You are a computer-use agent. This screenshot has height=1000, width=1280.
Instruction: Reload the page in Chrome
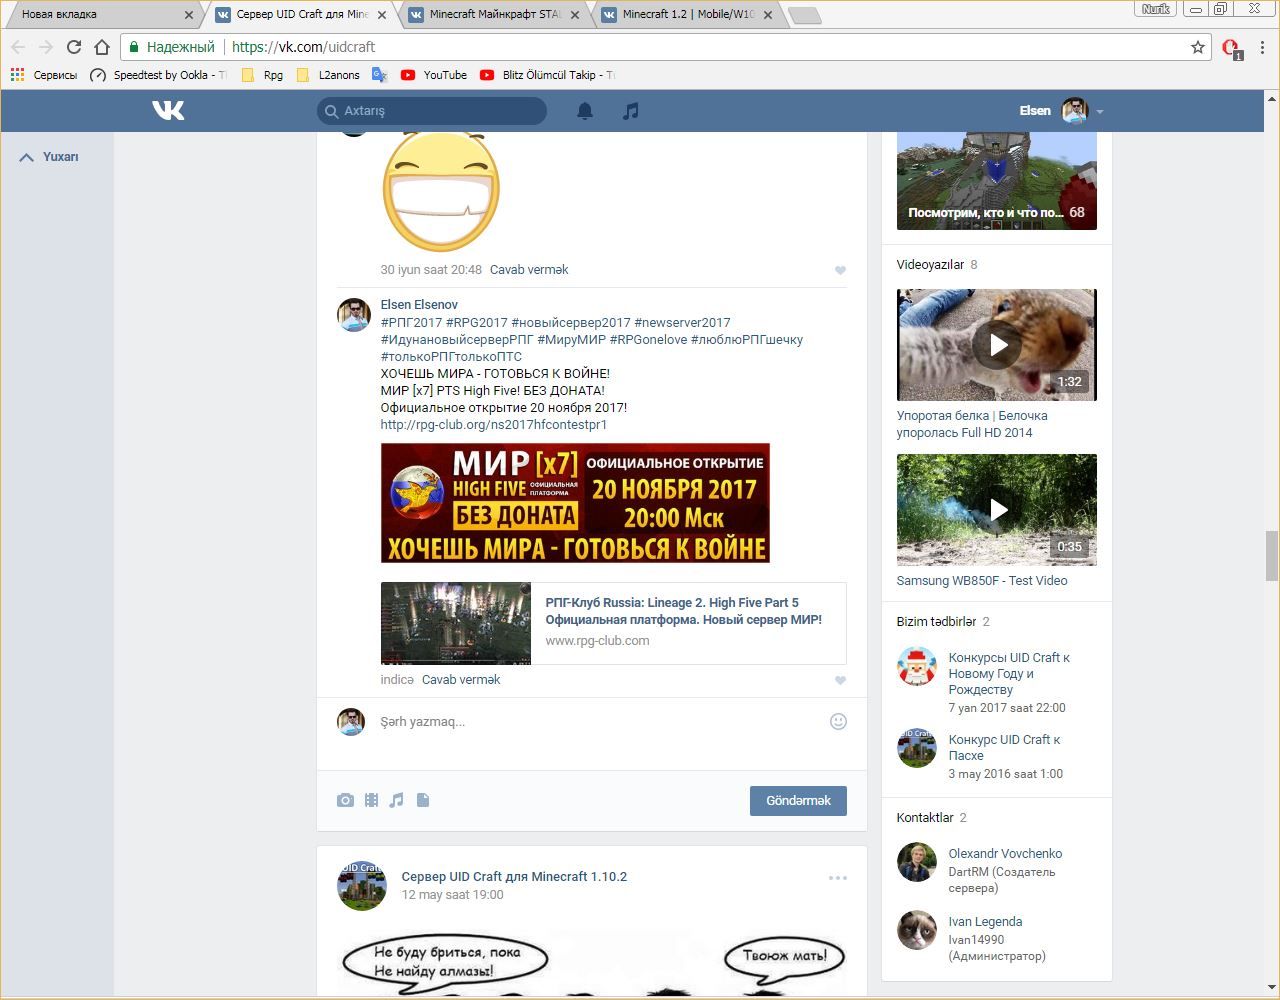tap(73, 47)
